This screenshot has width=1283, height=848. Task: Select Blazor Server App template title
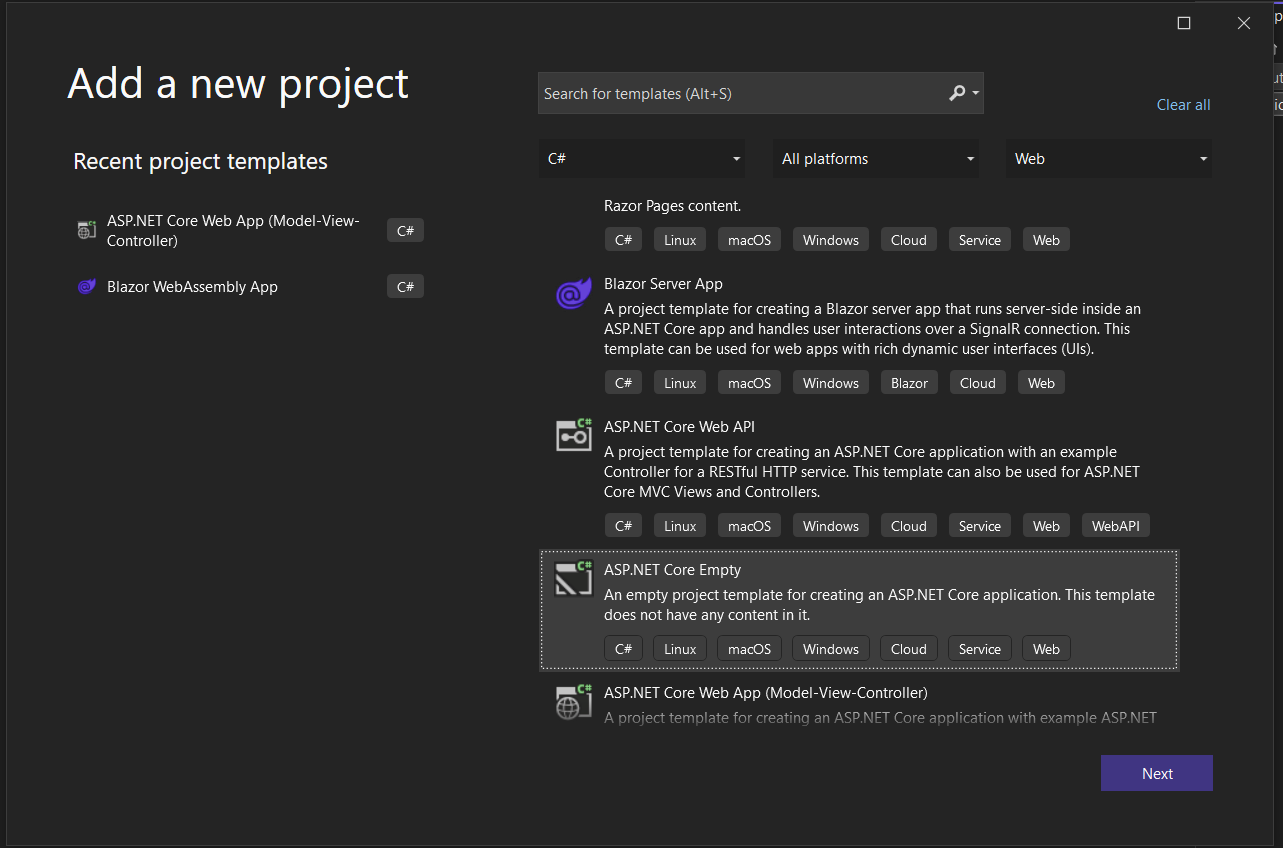663,284
